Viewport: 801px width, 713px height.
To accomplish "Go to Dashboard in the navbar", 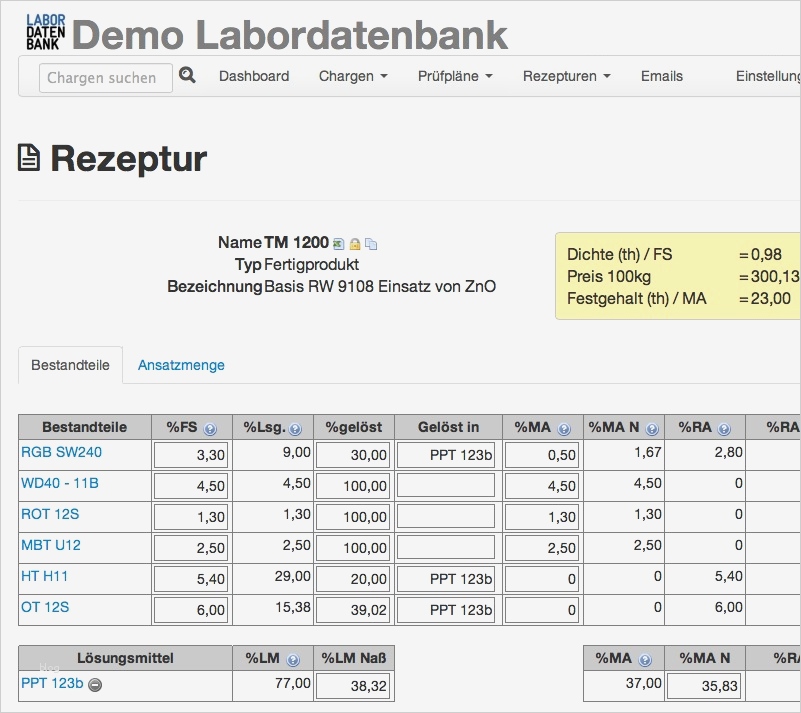I will coord(254,76).
